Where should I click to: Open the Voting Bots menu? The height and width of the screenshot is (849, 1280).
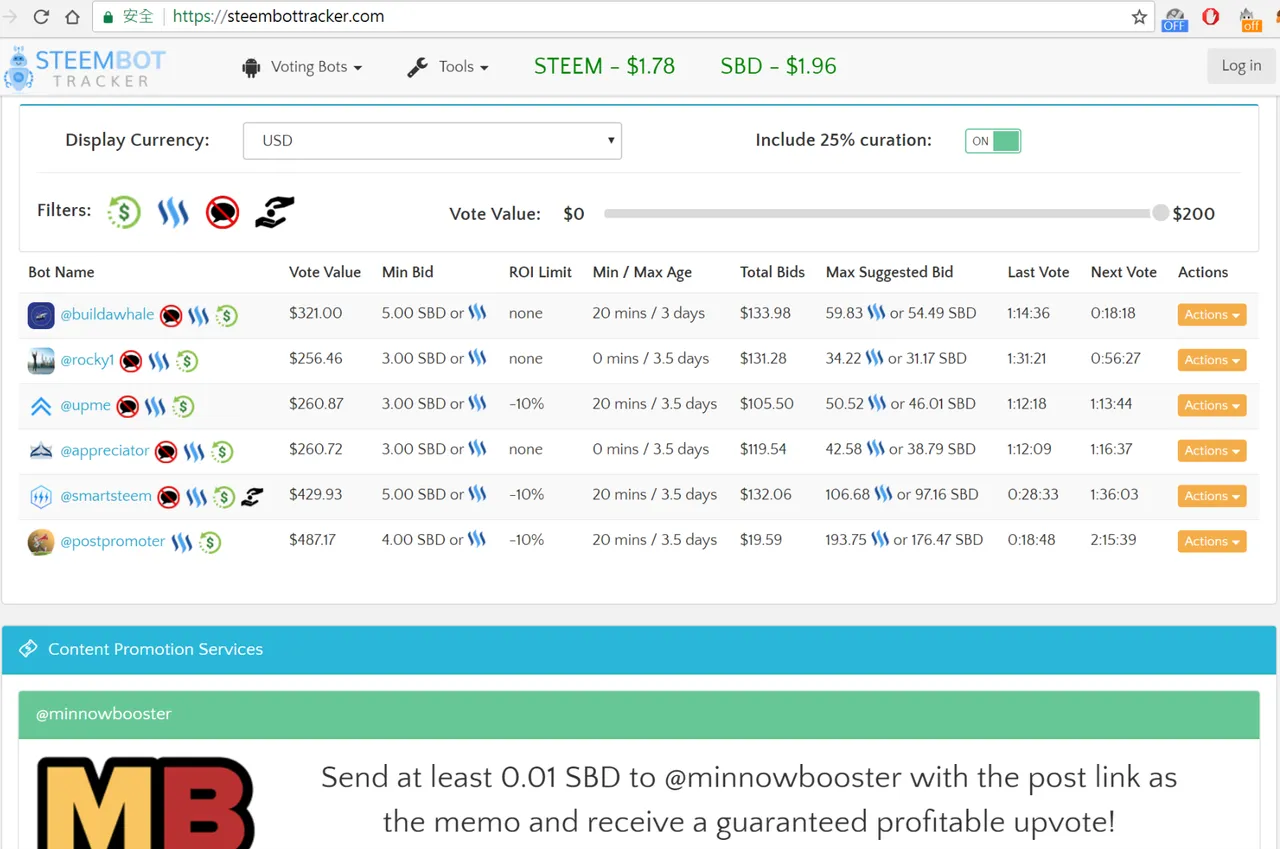(303, 67)
